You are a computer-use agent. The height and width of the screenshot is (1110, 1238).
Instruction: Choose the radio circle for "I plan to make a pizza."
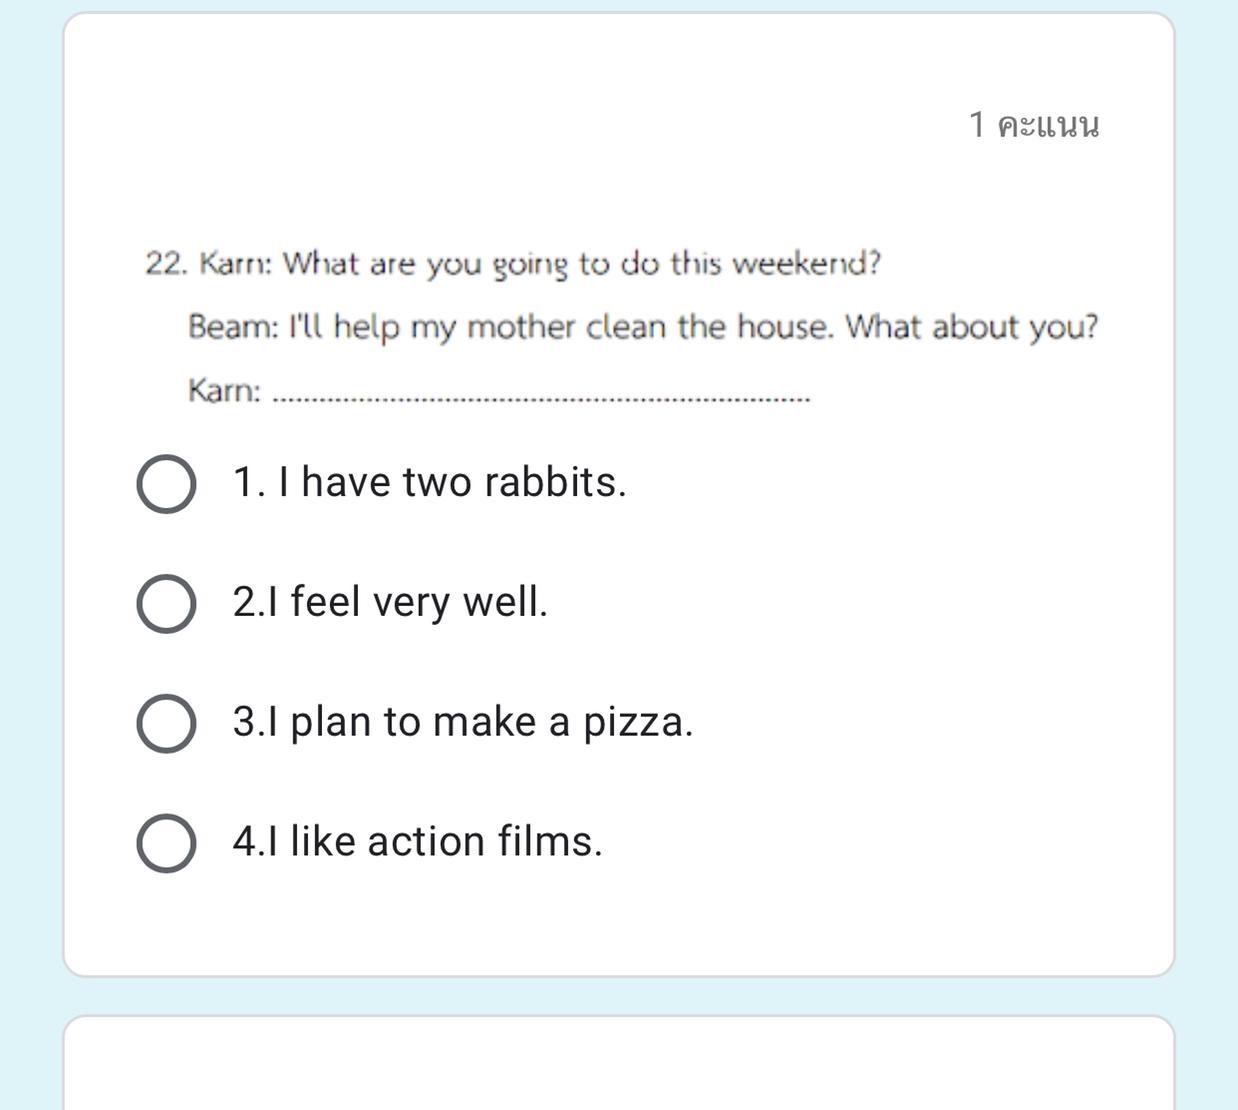point(166,723)
